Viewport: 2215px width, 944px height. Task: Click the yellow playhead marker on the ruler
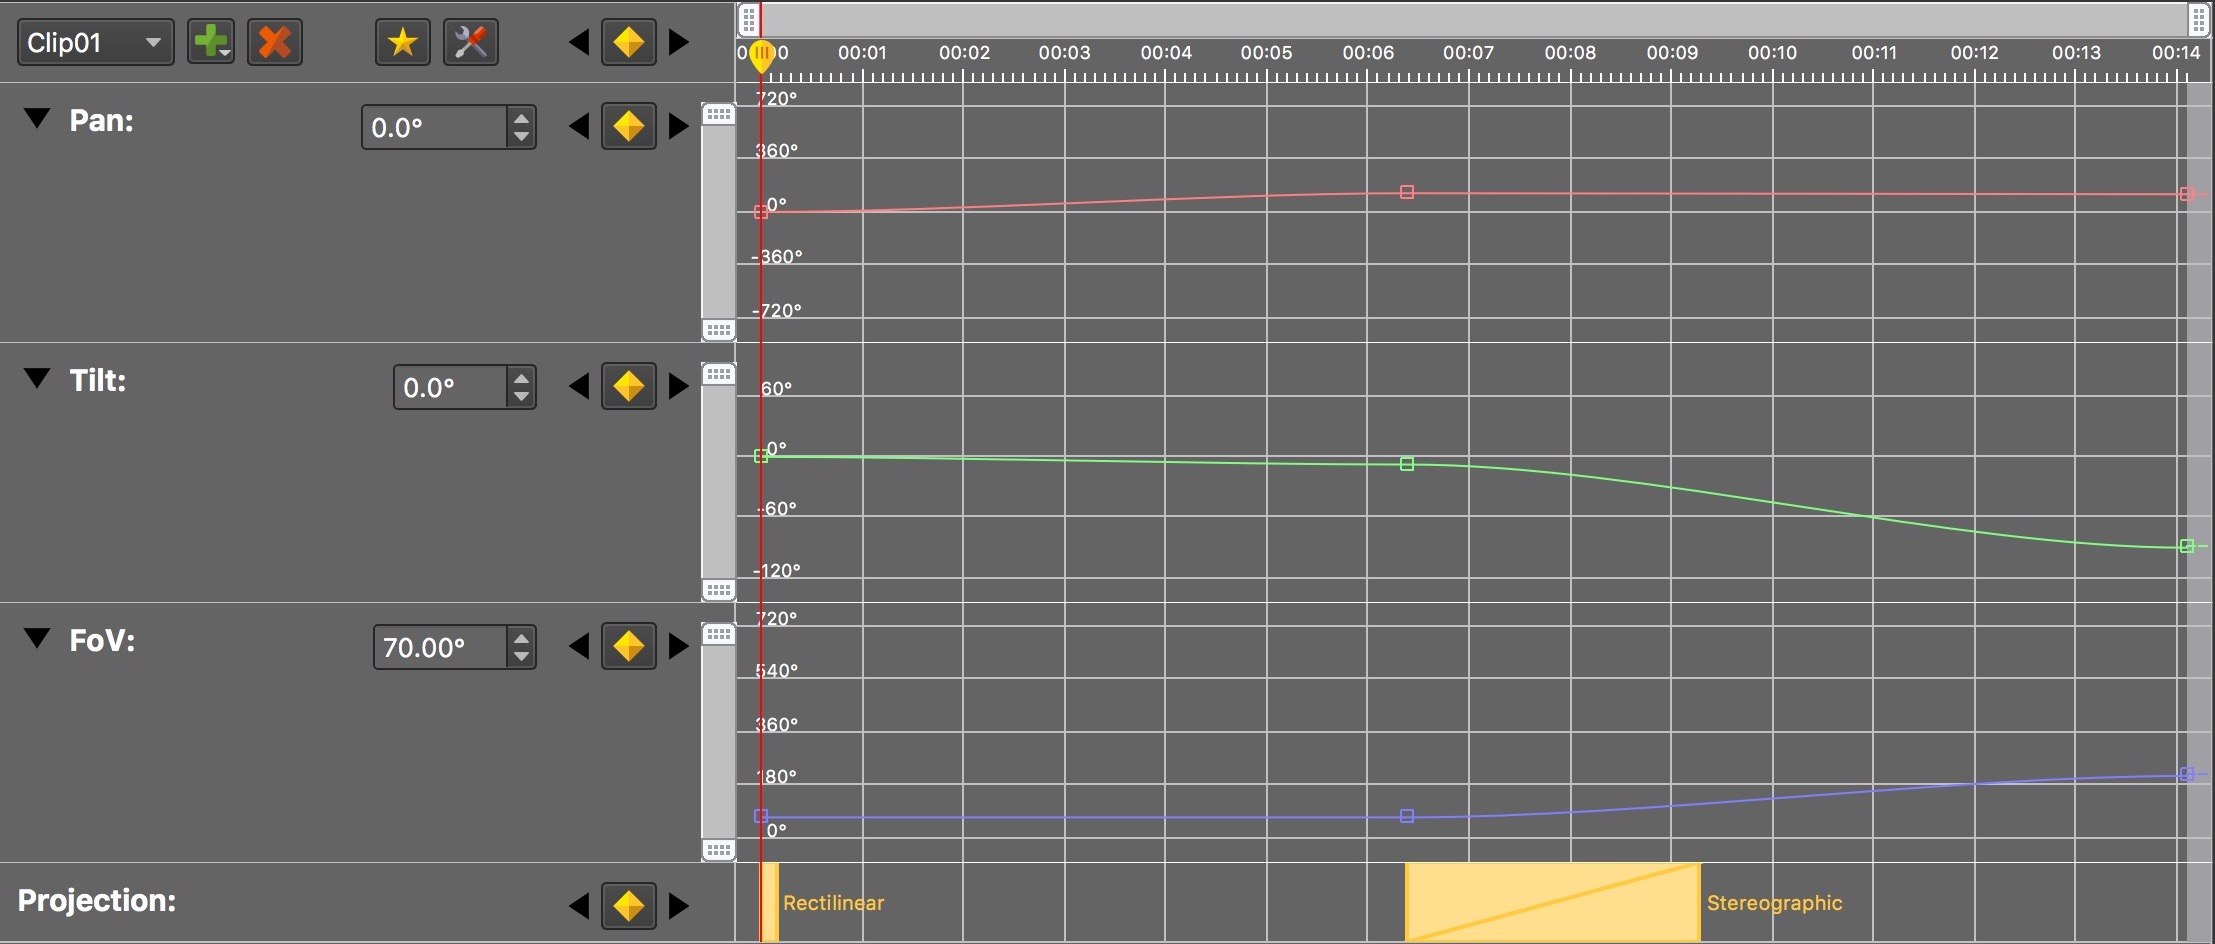click(x=762, y=55)
